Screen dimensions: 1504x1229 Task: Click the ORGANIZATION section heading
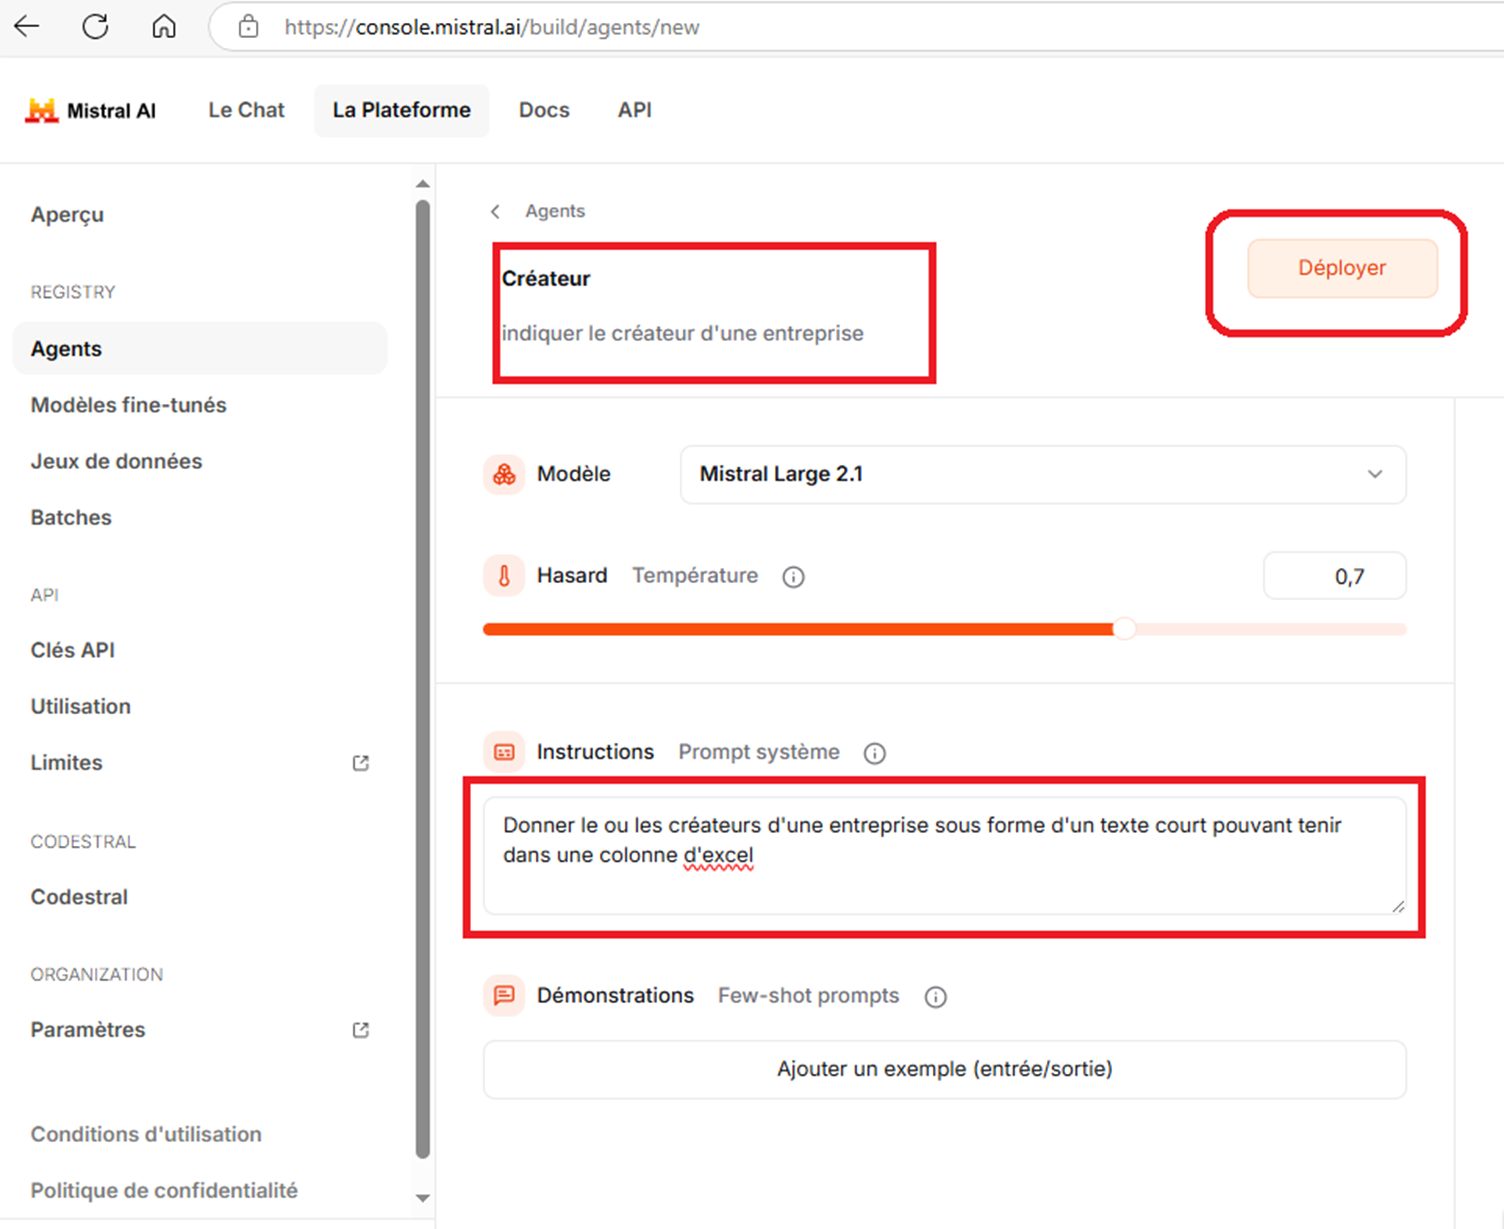tap(97, 975)
